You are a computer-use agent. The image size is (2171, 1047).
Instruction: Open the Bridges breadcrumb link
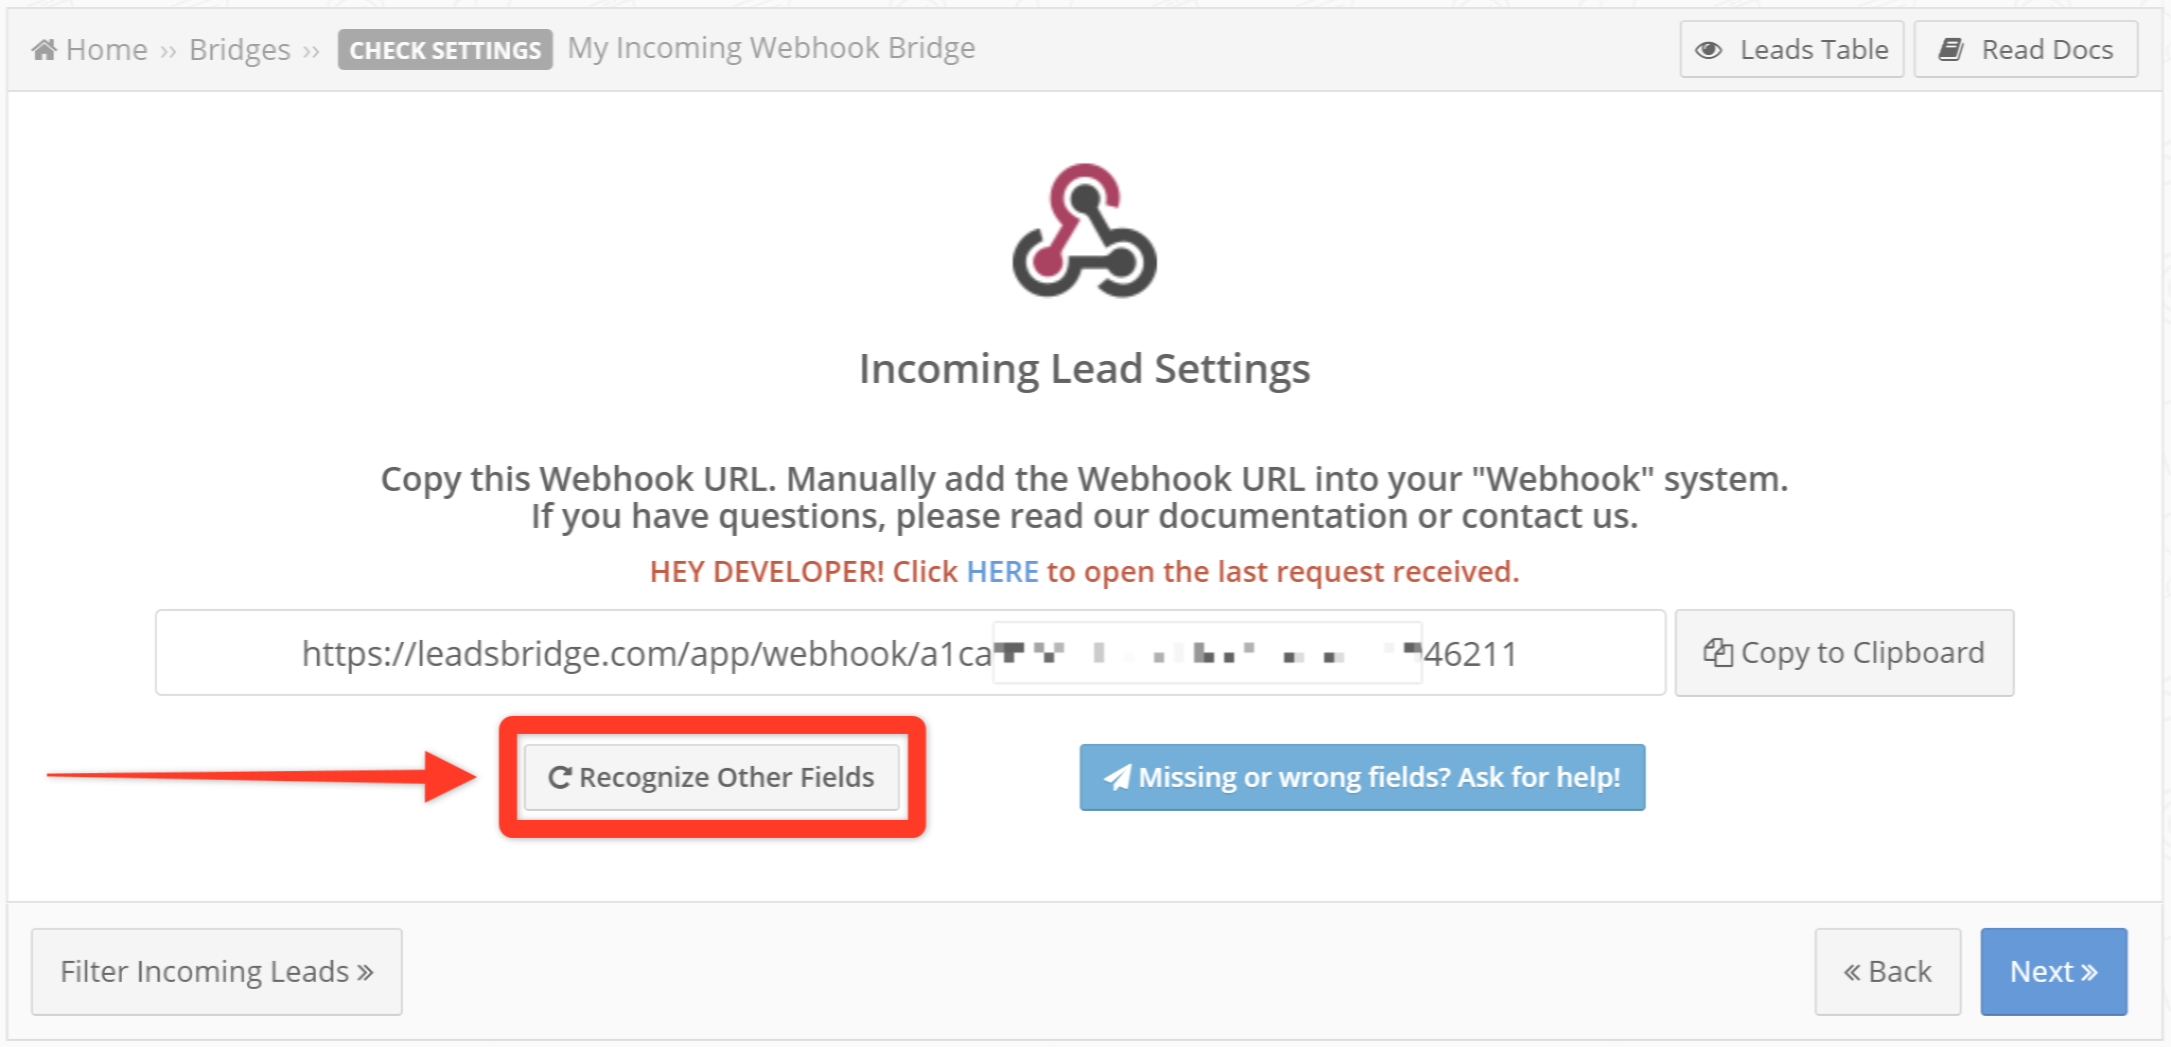(240, 49)
